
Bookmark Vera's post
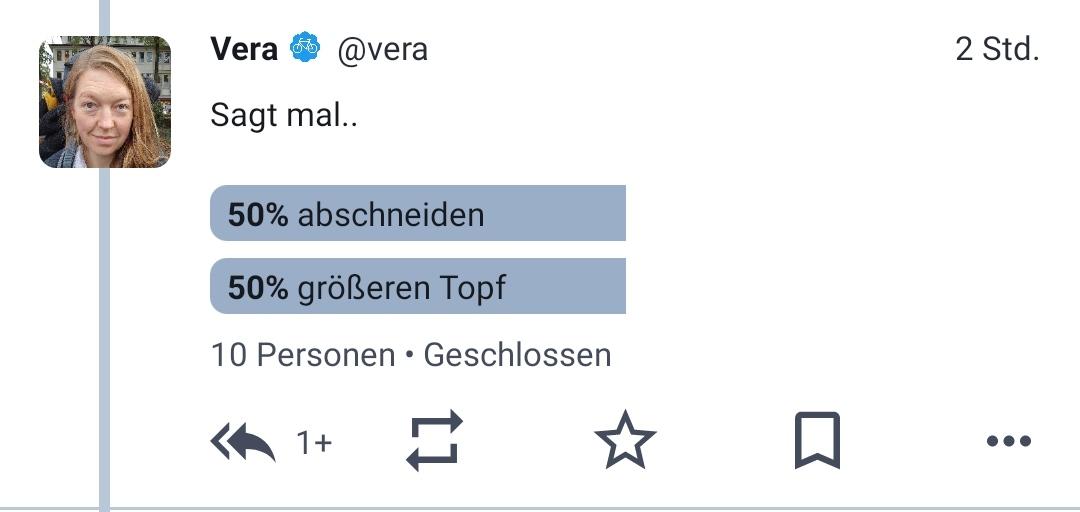(x=817, y=440)
